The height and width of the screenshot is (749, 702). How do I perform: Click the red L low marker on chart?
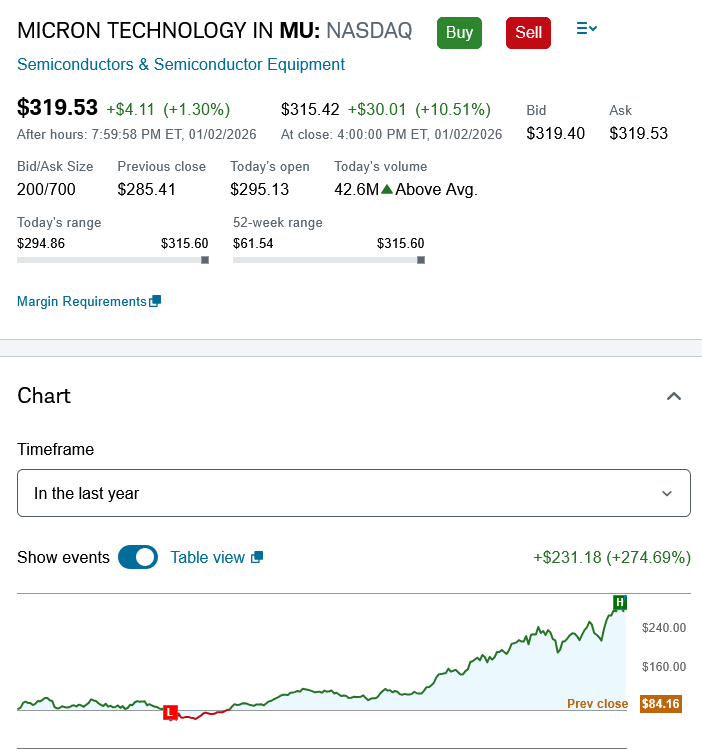pyautogui.click(x=170, y=712)
